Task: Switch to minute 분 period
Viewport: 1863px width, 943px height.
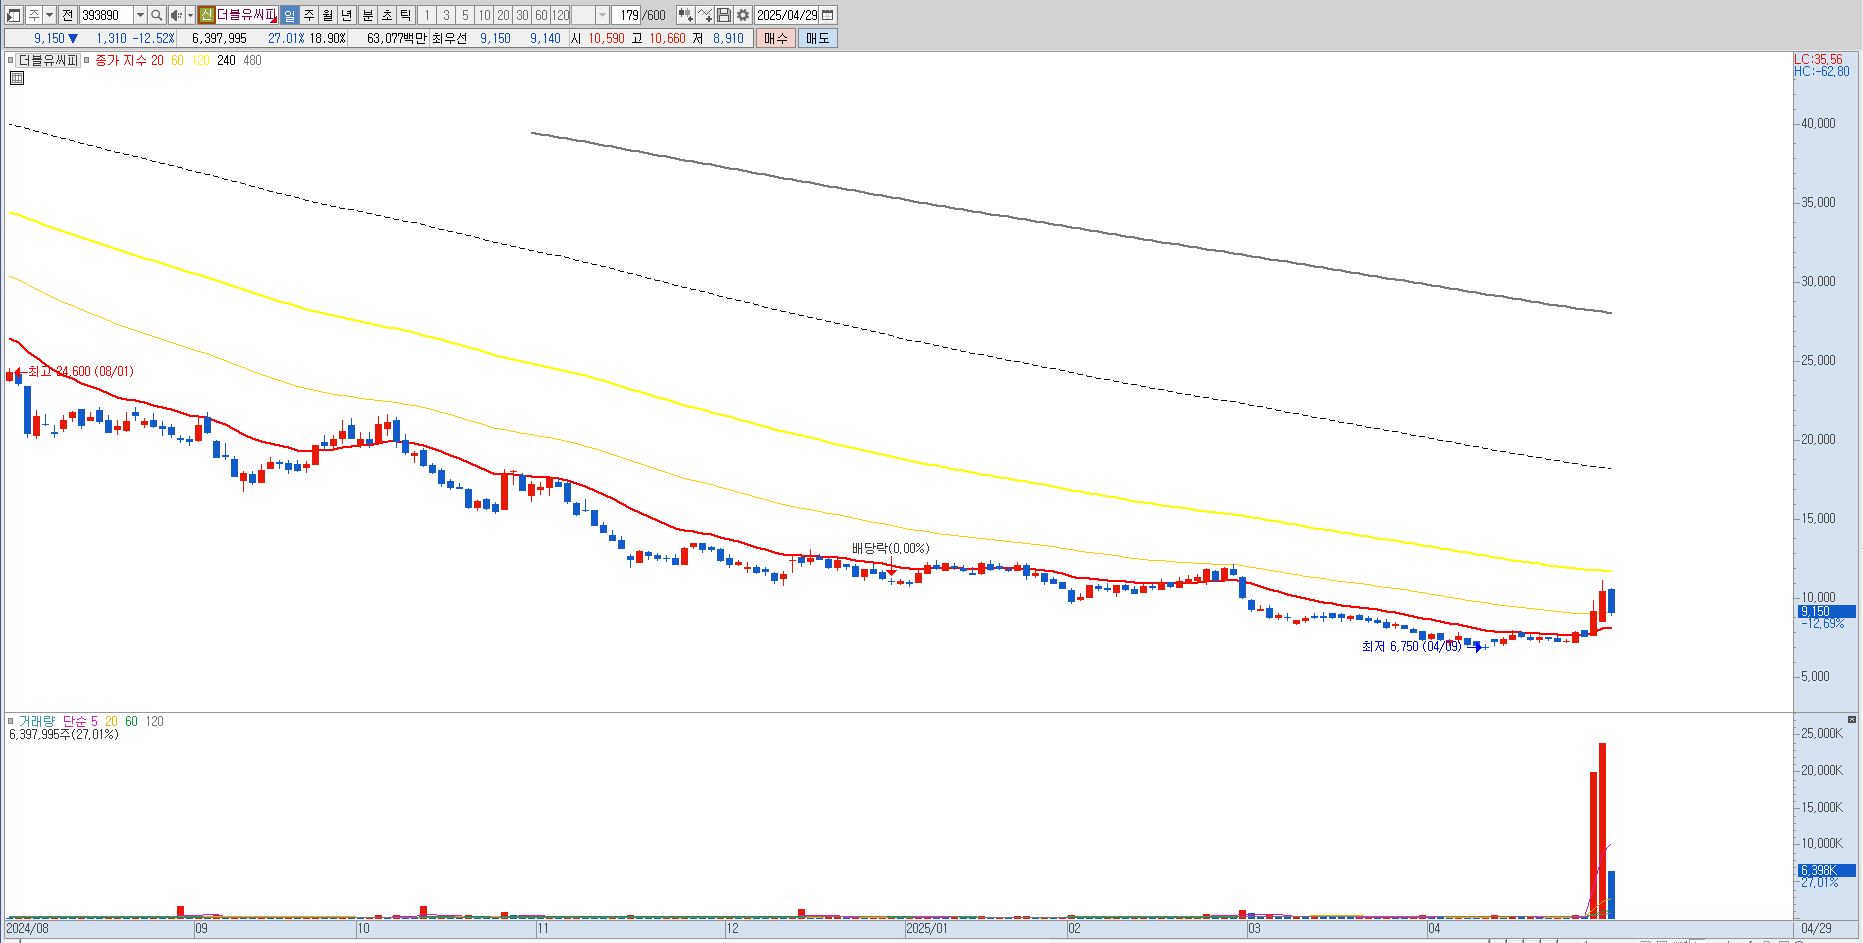Action: pyautogui.click(x=367, y=15)
